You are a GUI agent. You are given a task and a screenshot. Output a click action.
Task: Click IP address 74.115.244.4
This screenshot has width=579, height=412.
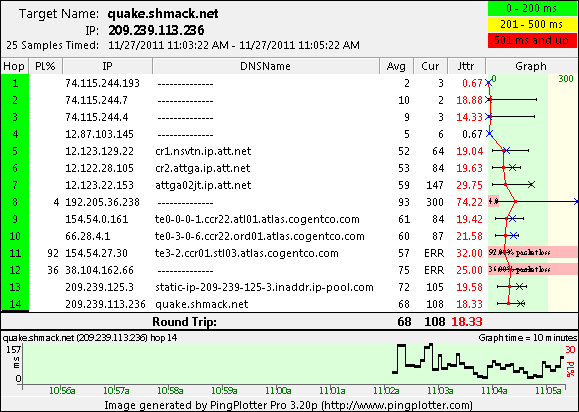[x=96, y=117]
